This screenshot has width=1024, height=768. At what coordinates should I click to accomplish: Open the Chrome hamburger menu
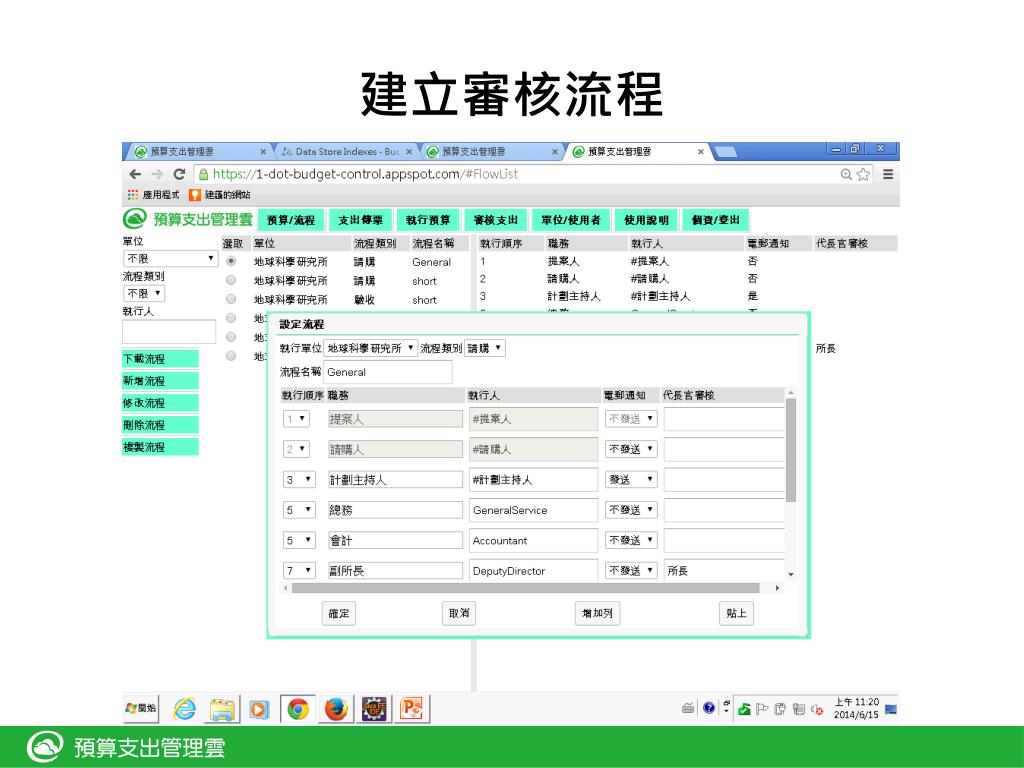888,174
